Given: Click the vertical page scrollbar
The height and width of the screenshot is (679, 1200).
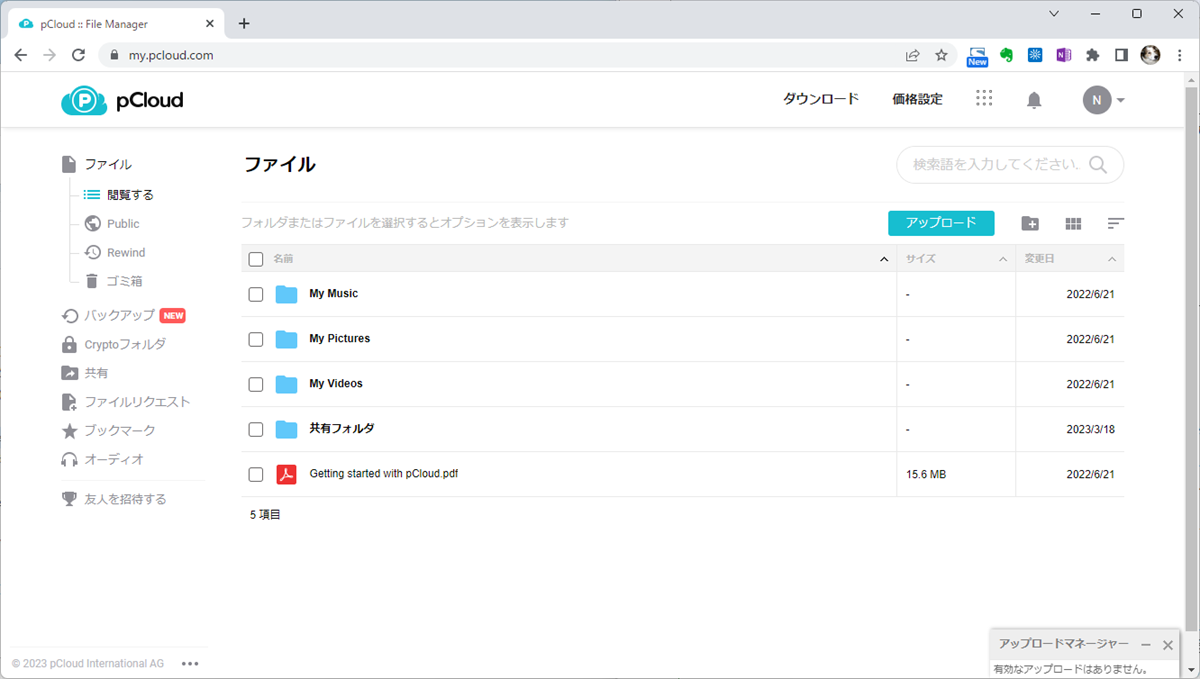Looking at the screenshot, I should (x=1191, y=350).
